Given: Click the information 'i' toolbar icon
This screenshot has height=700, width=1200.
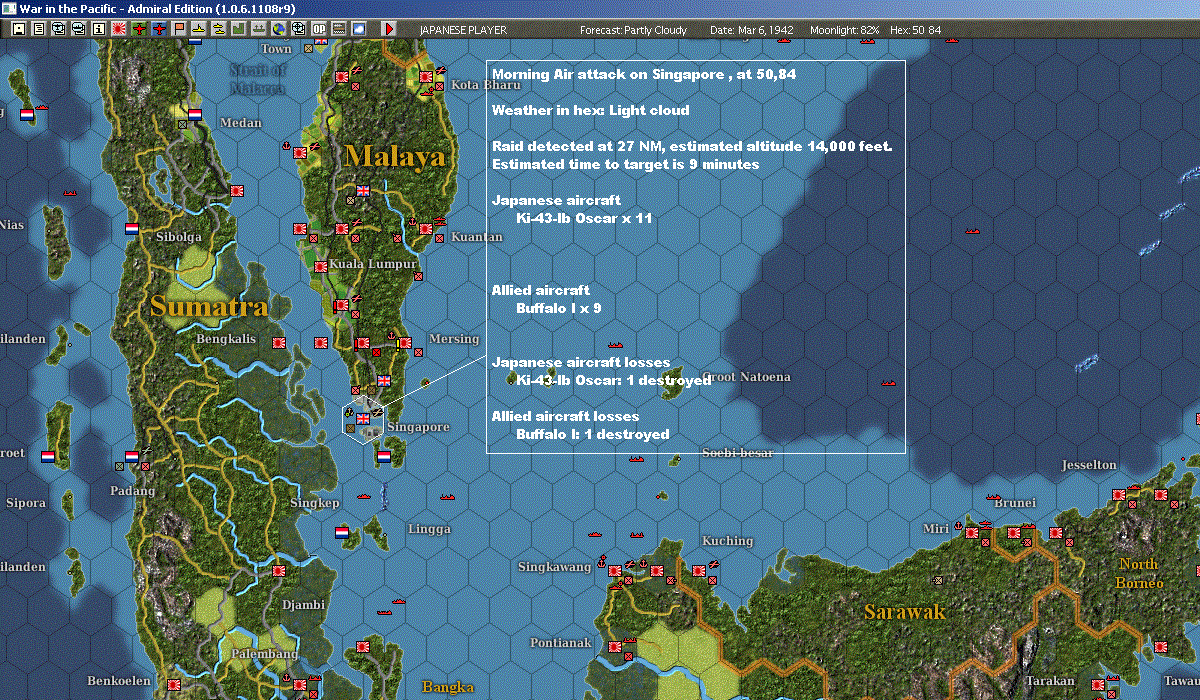Looking at the screenshot, I should [98, 29].
